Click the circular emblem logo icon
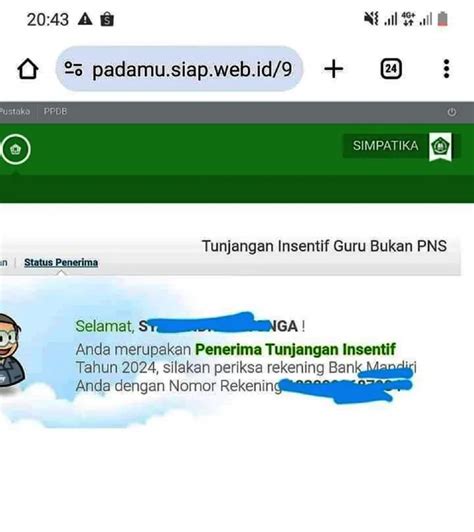This screenshot has width=474, height=532. [x=15, y=149]
